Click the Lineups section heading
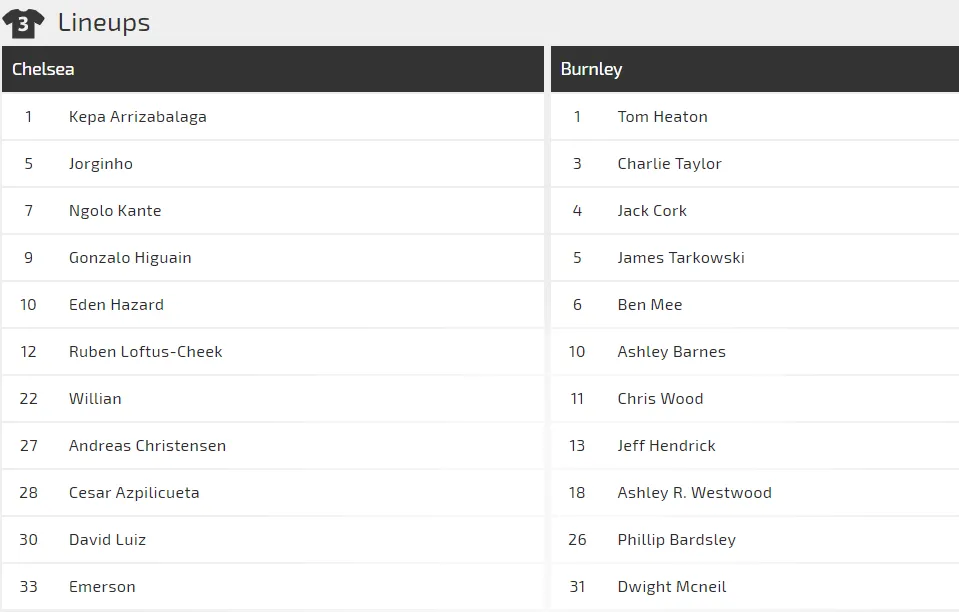Viewport: 959px width, 612px height. coord(104,22)
